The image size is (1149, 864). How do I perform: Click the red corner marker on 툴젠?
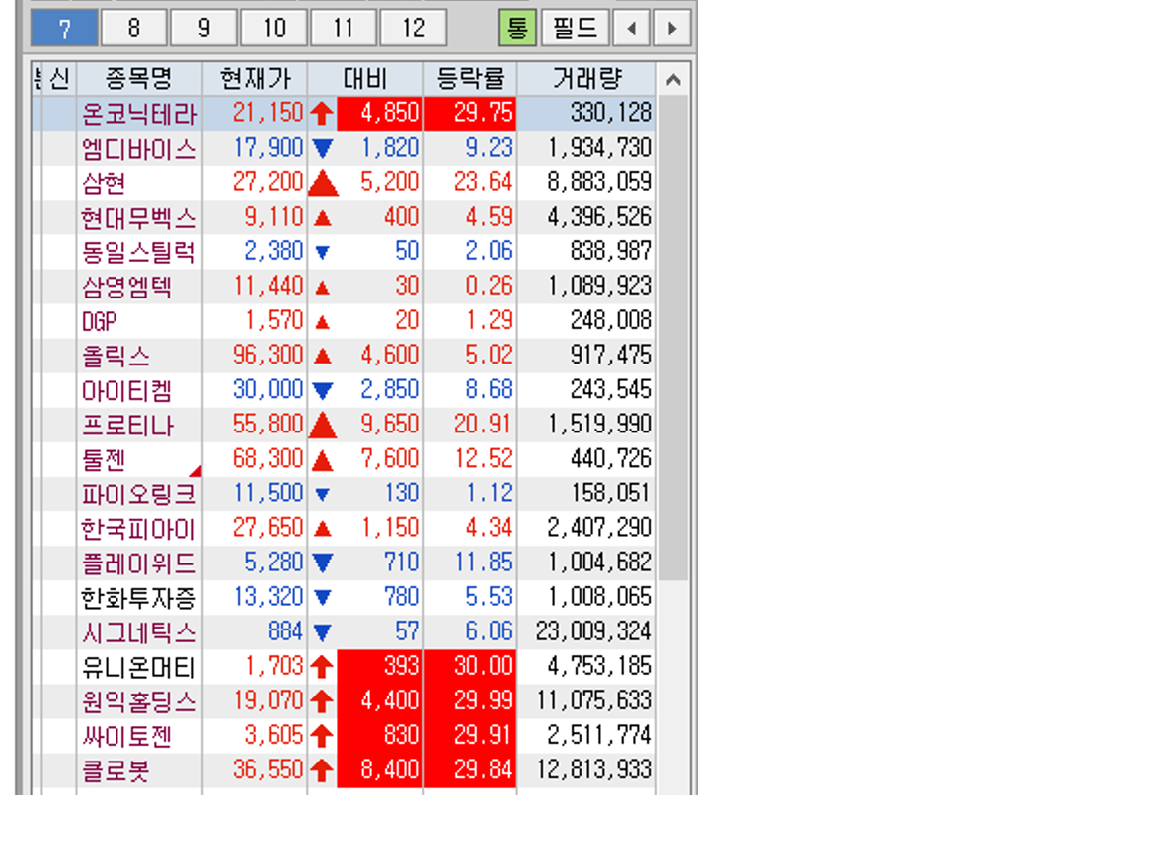pos(196,470)
